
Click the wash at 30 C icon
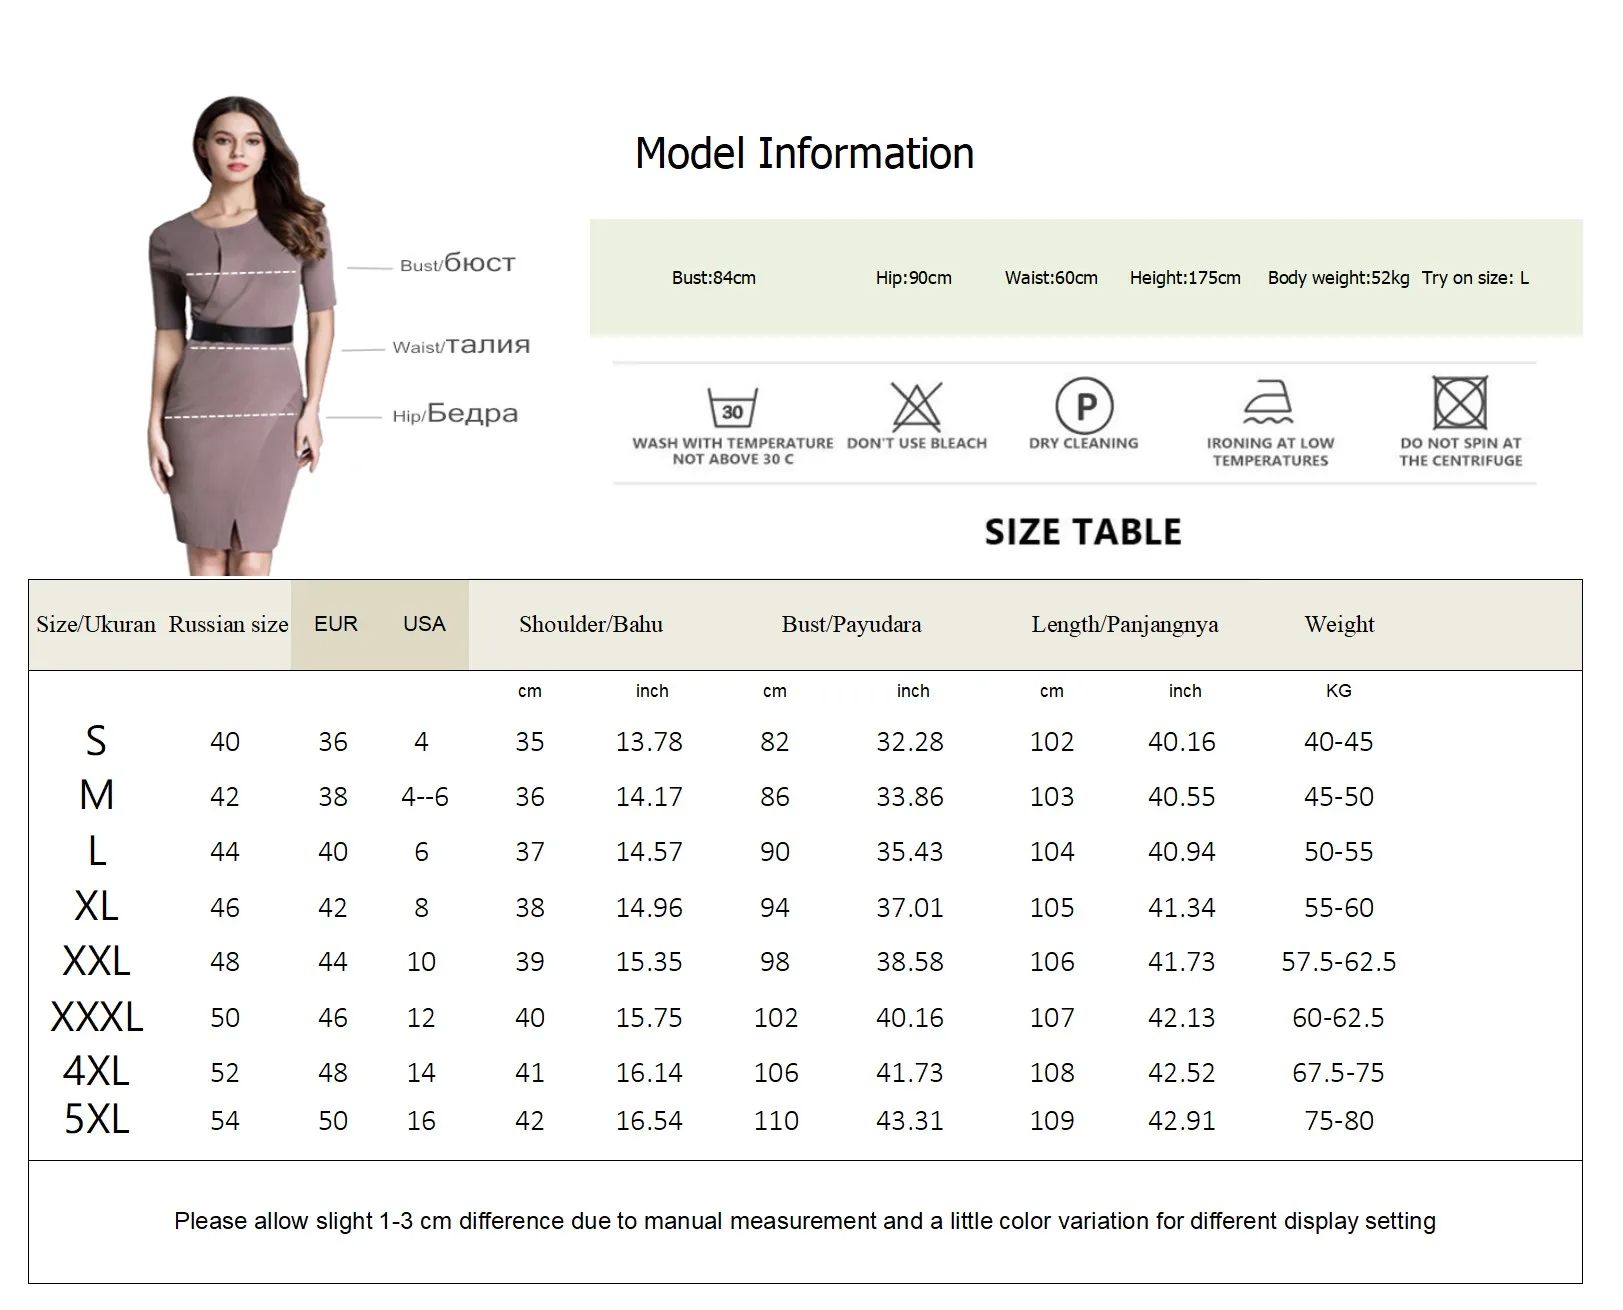click(732, 408)
